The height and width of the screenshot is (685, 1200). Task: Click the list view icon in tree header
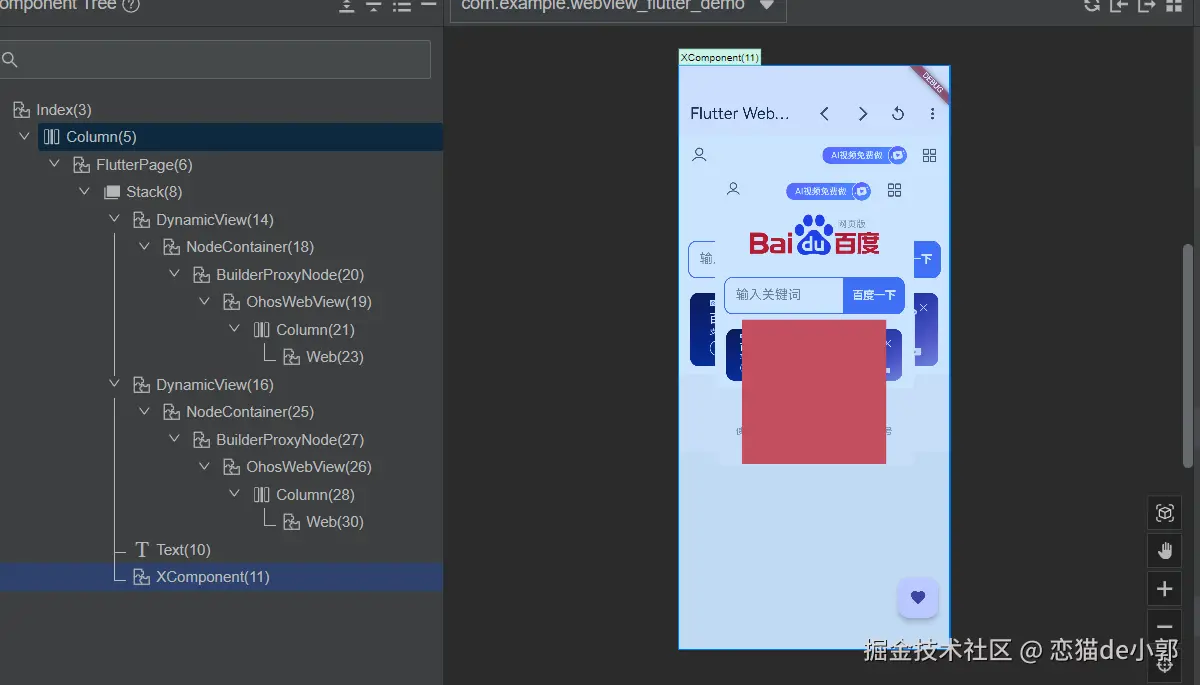[x=402, y=6]
